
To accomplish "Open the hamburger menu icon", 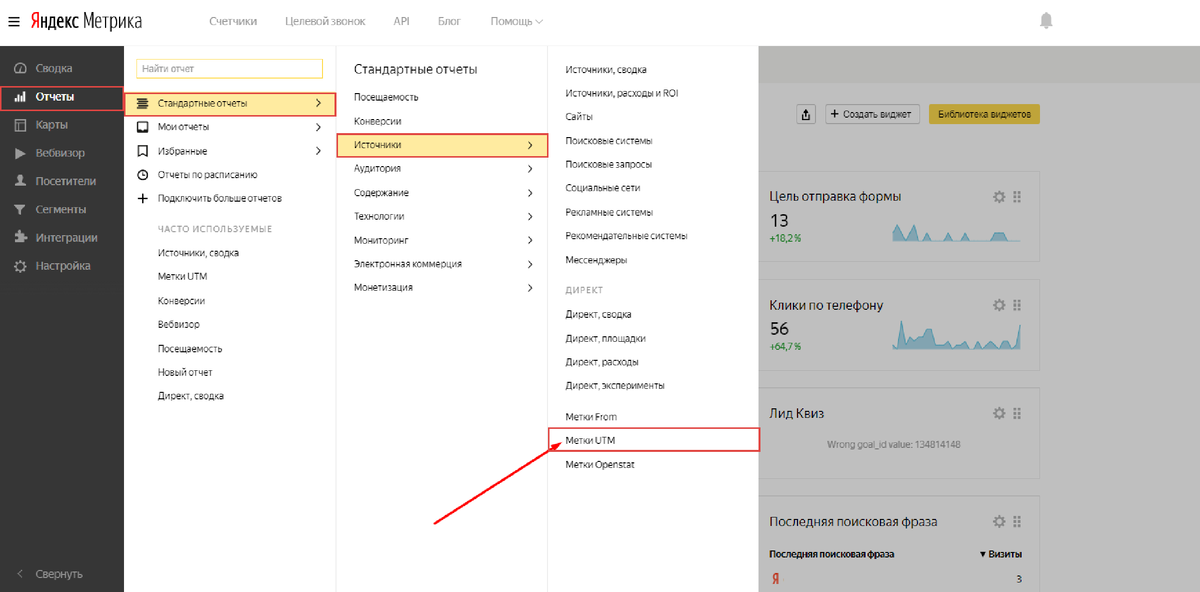I will pyautogui.click(x=14, y=21).
